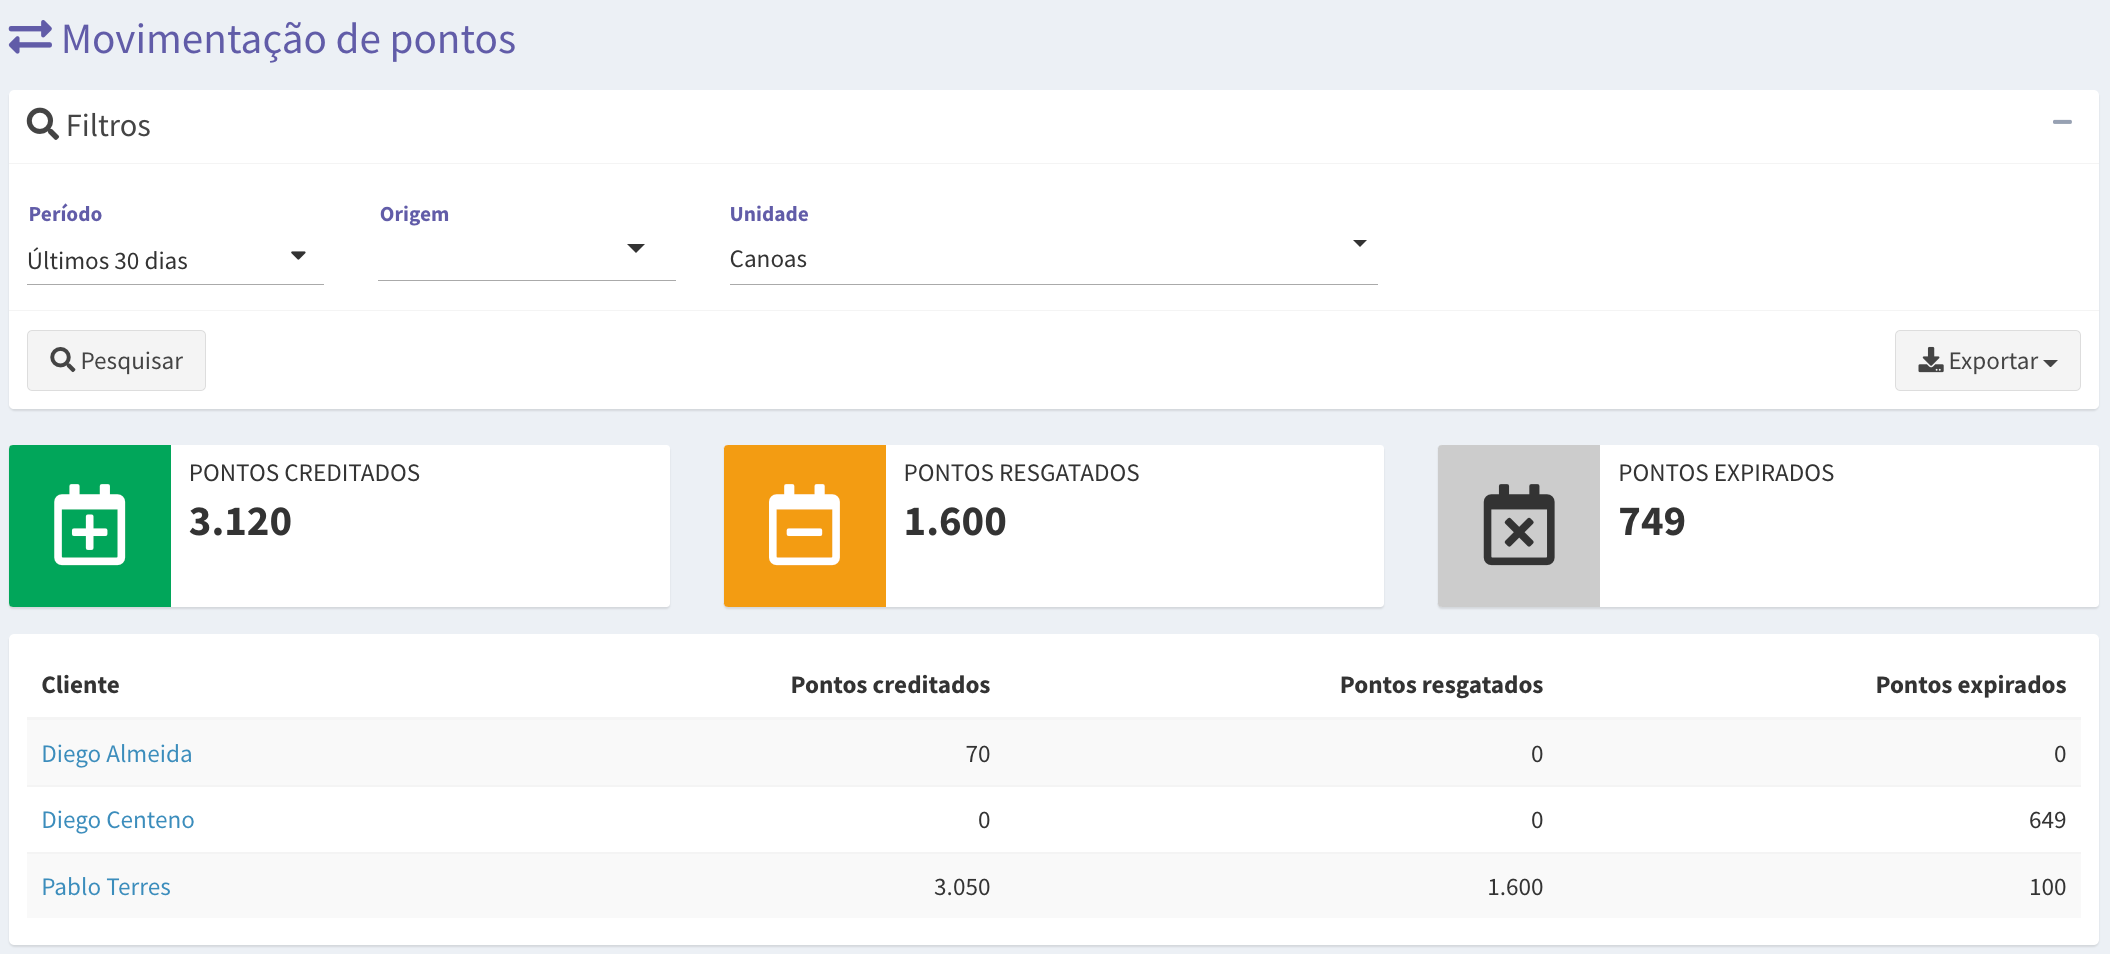The image size is (2110, 954).
Task: Click the 649 expired points of Diego Centeno
Action: click(2047, 820)
